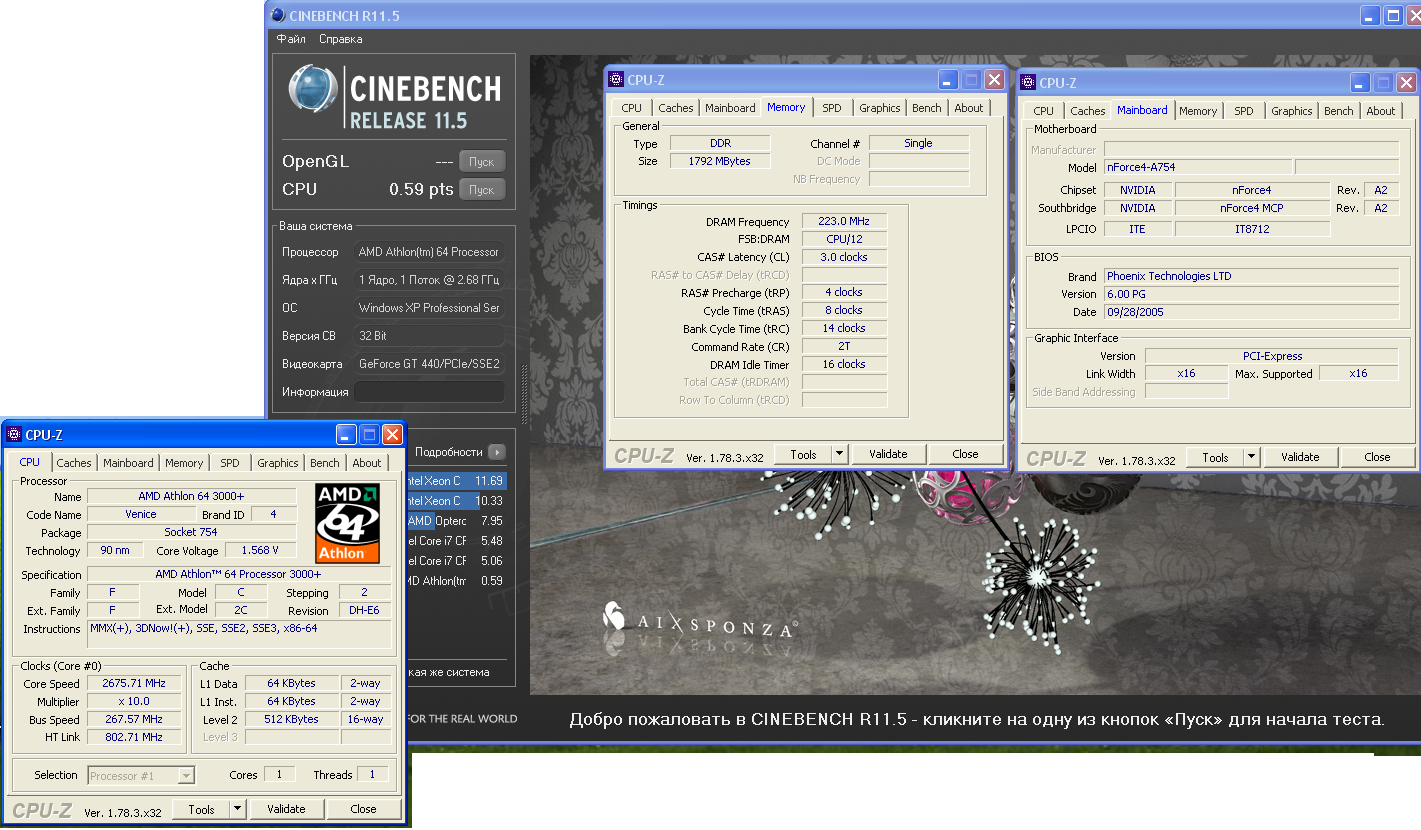Start OpenGL test with Пуск button
The height and width of the screenshot is (830, 1421).
tap(482, 161)
